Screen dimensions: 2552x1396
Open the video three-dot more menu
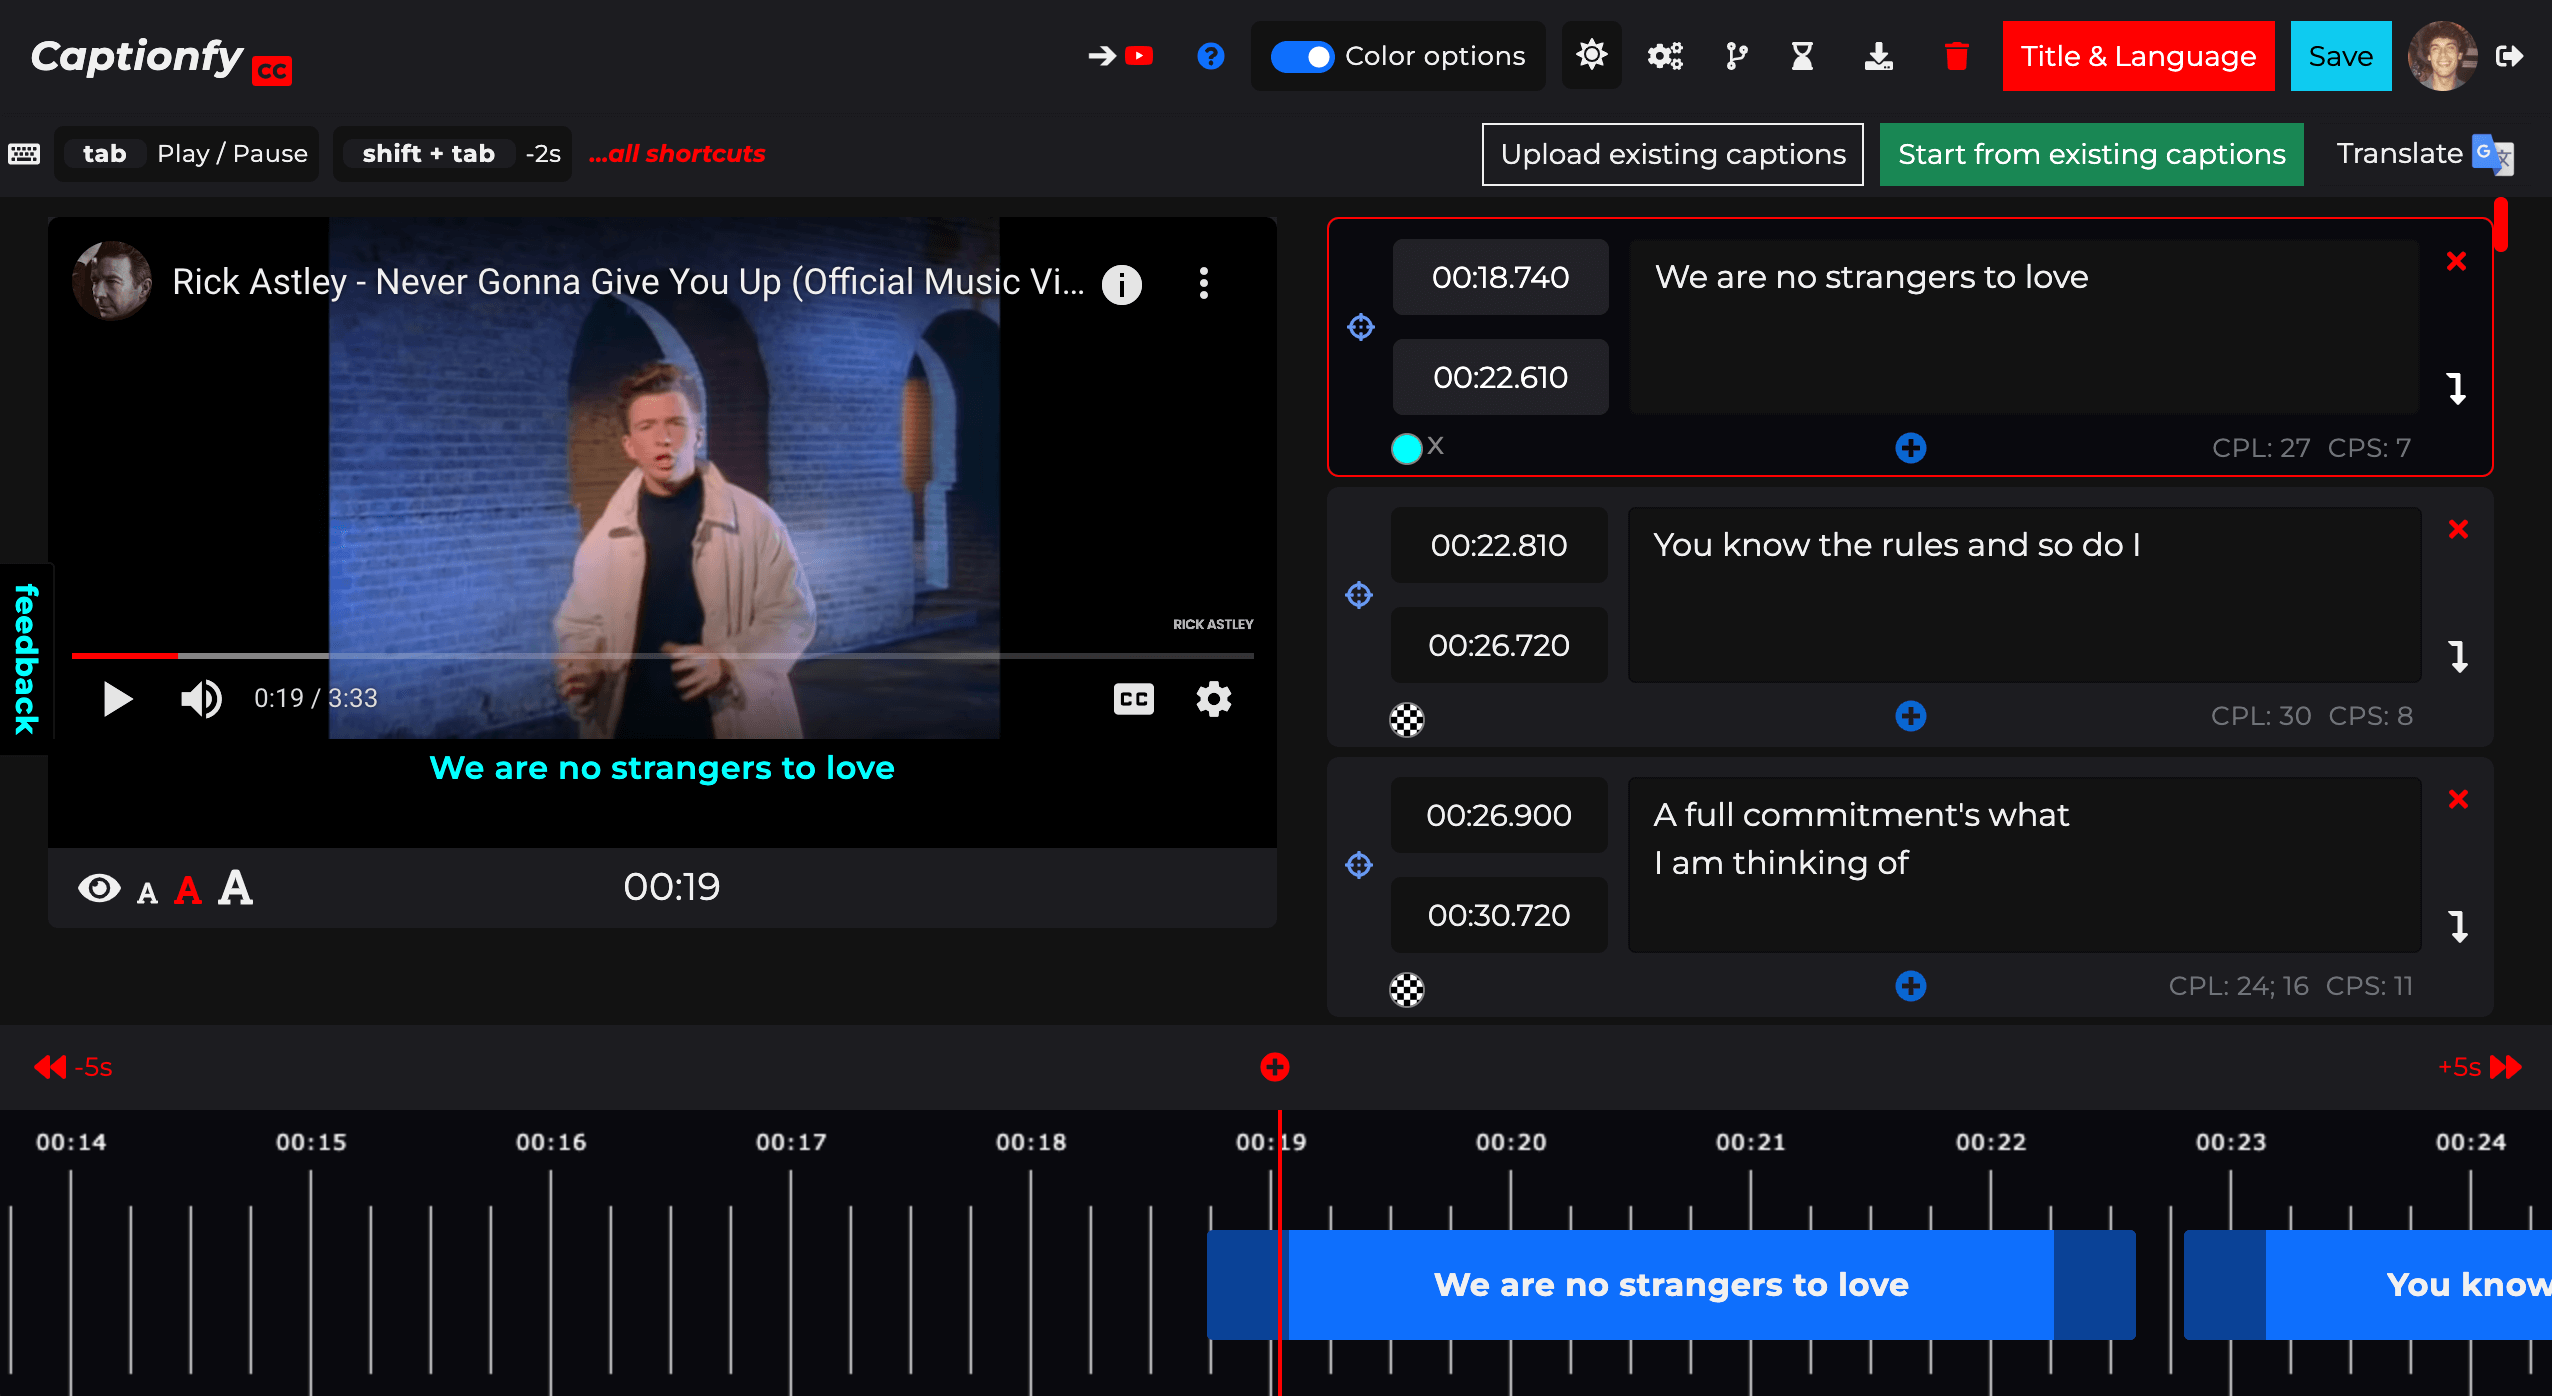[1204, 283]
